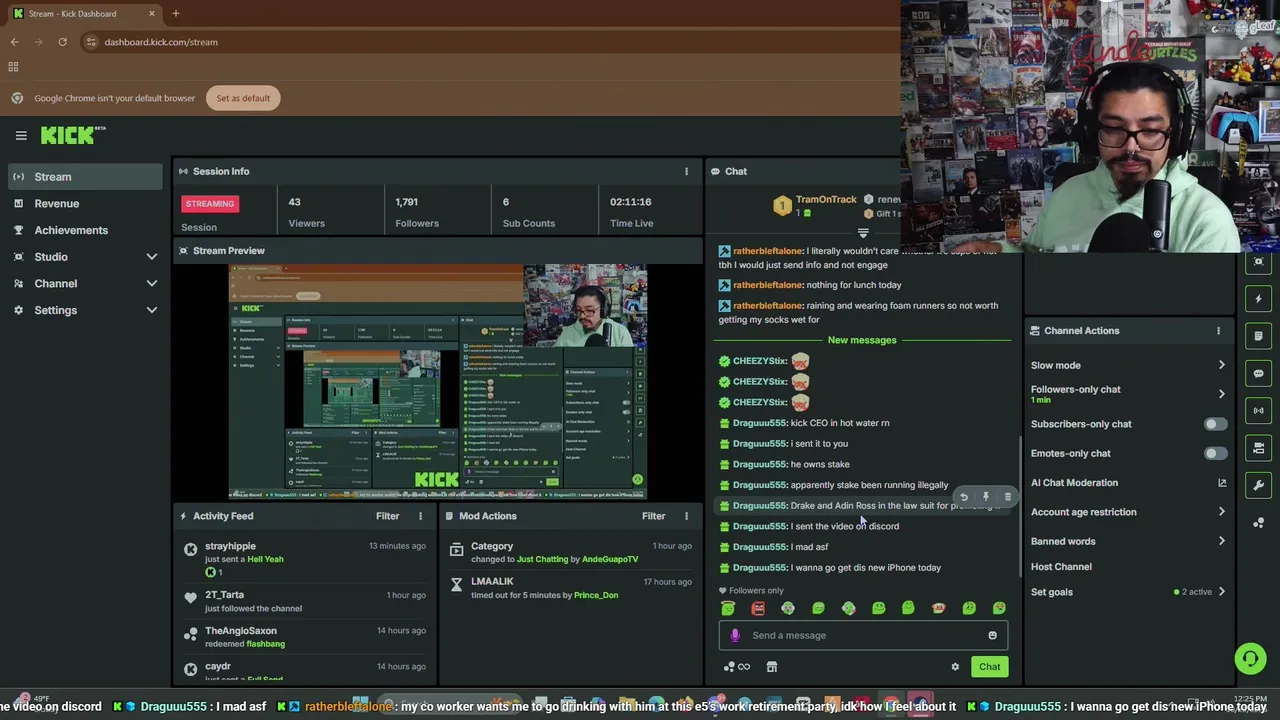Click TramOnTrack in the chat leaderboard
The width and height of the screenshot is (1280, 720).
(x=826, y=200)
